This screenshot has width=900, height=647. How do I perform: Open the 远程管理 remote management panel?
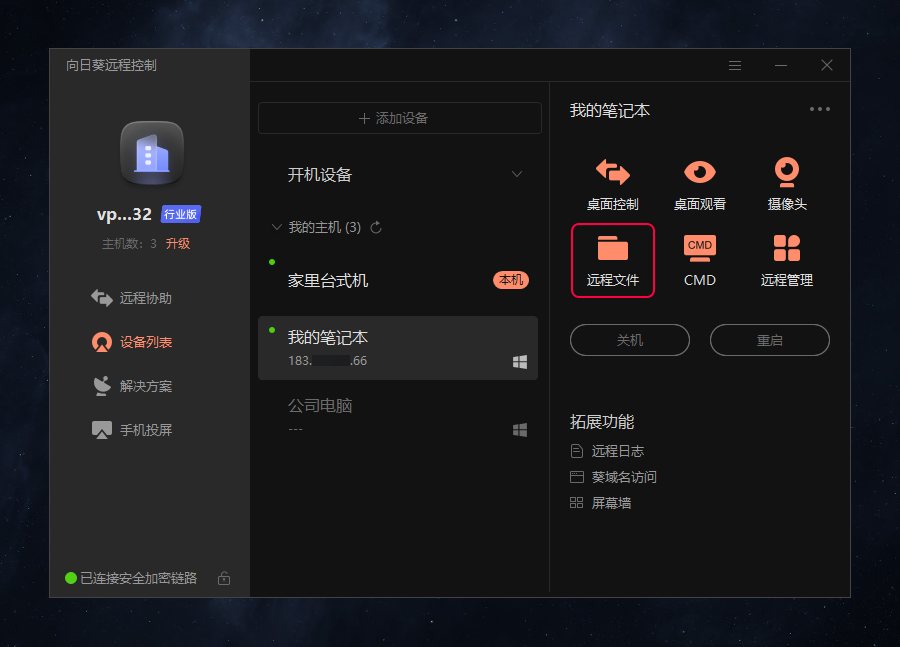click(786, 261)
